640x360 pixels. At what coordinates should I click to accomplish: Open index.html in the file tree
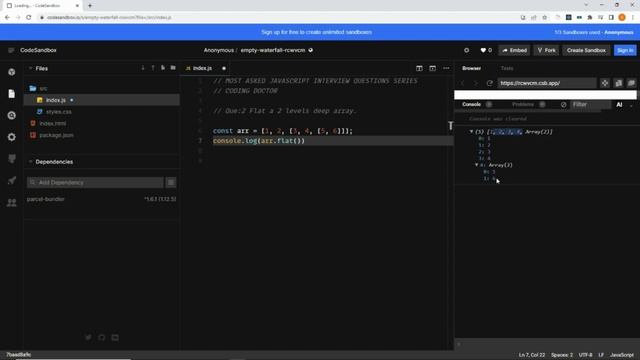[53, 123]
